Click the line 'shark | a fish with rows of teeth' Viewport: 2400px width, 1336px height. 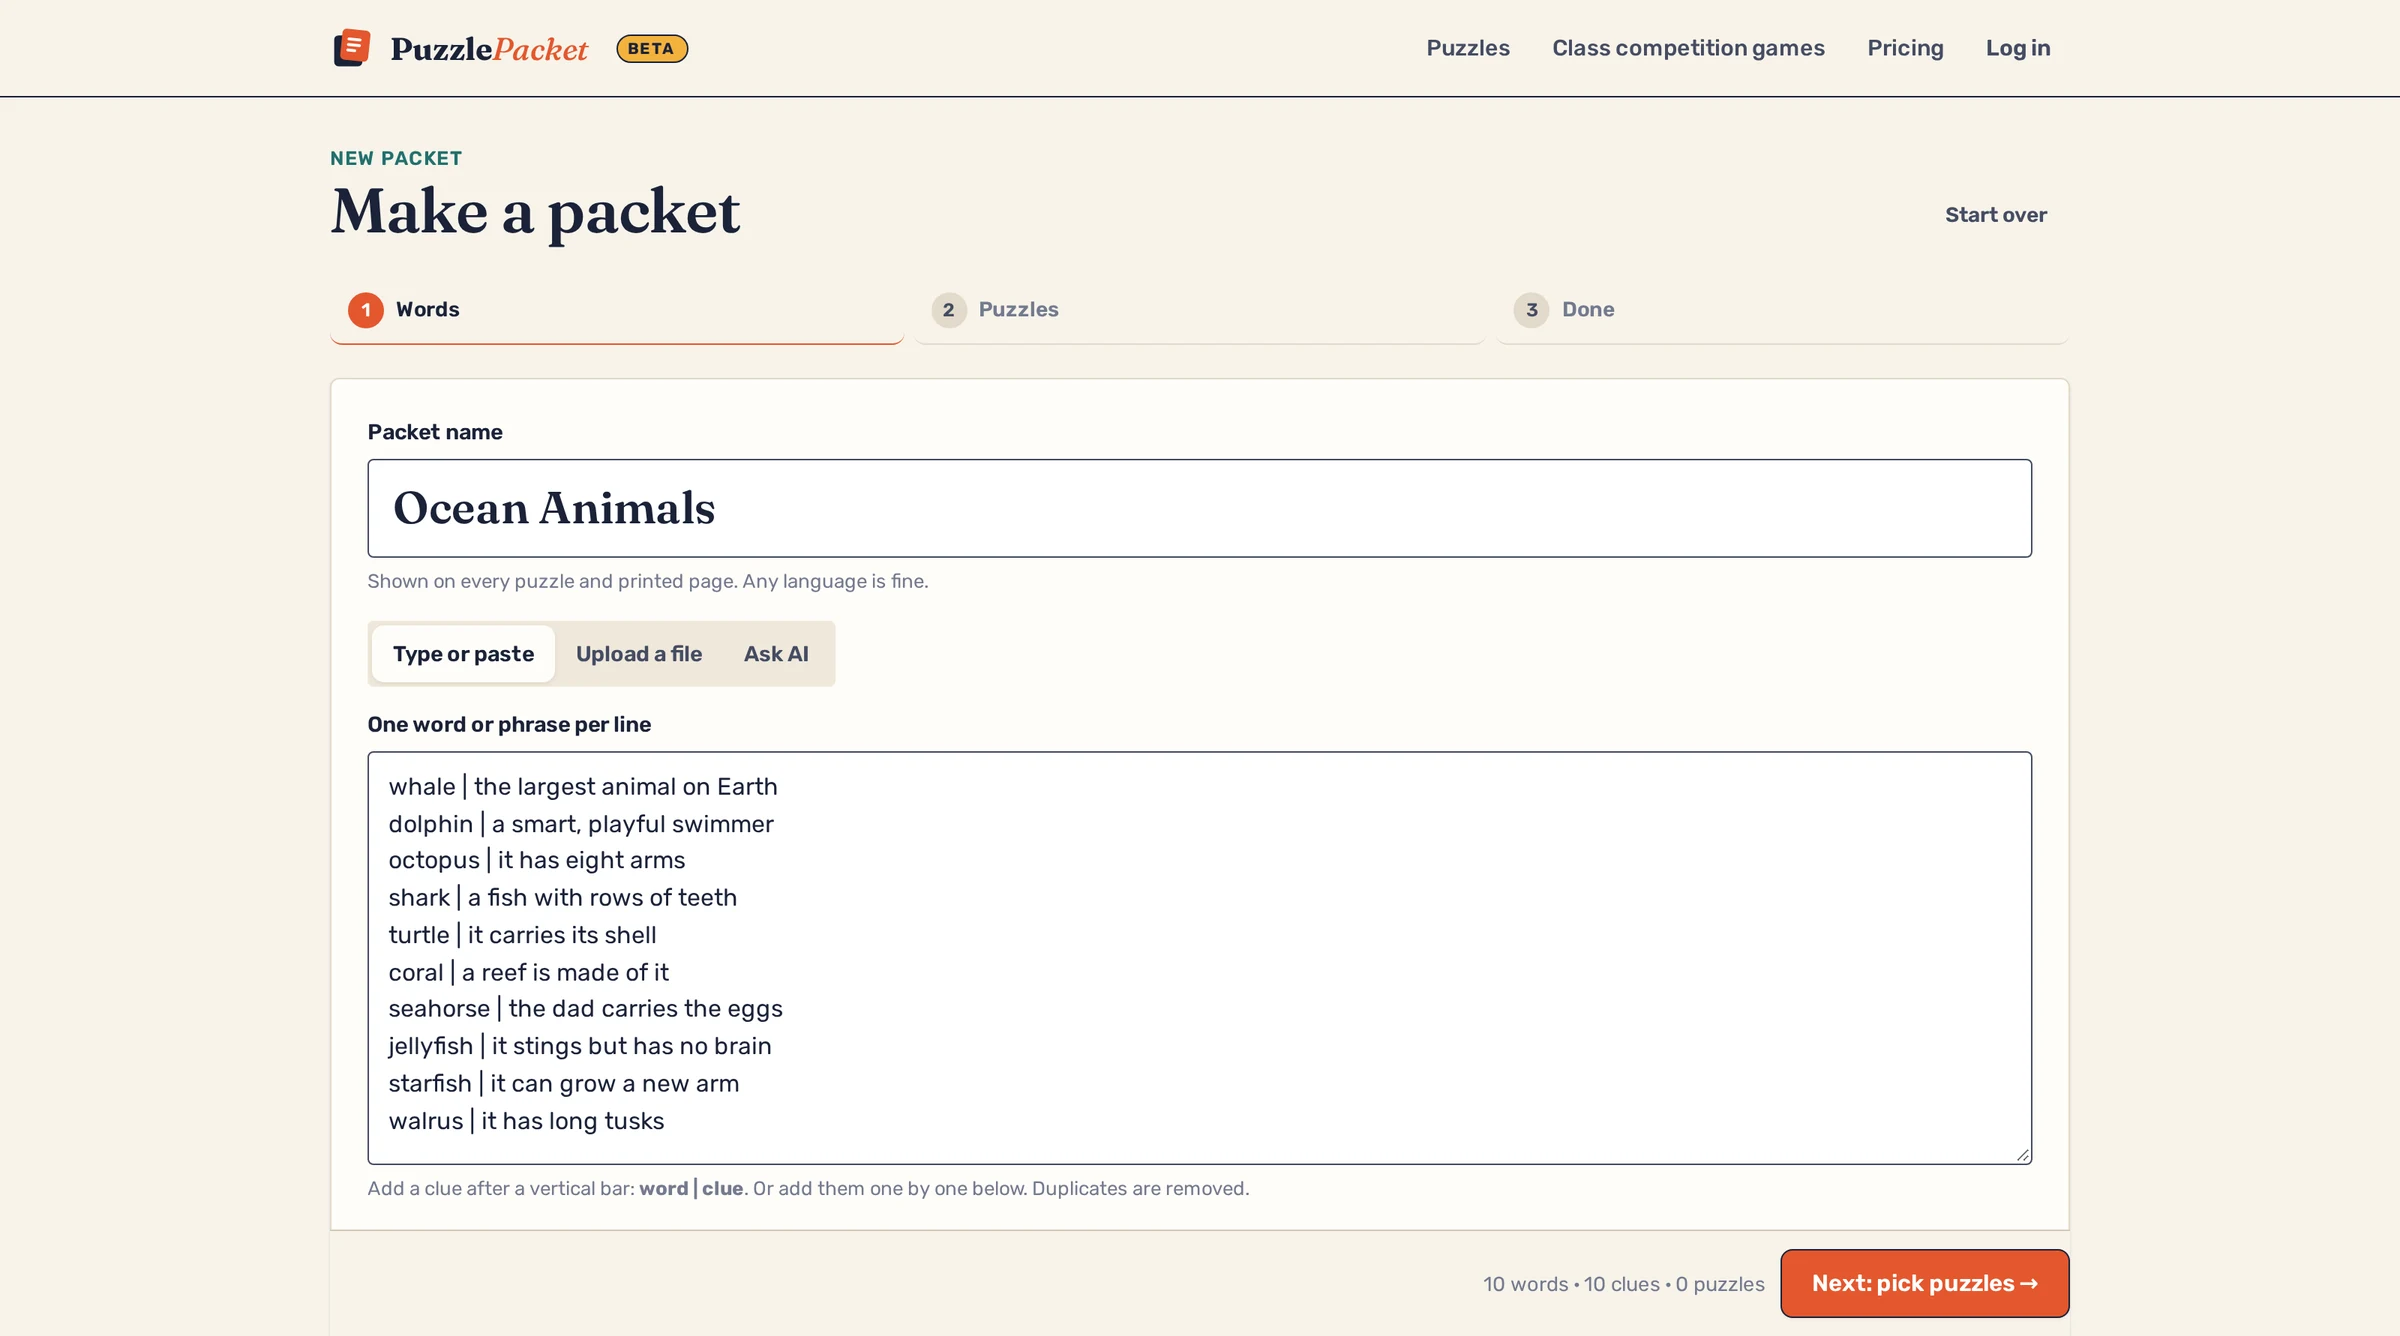point(562,898)
